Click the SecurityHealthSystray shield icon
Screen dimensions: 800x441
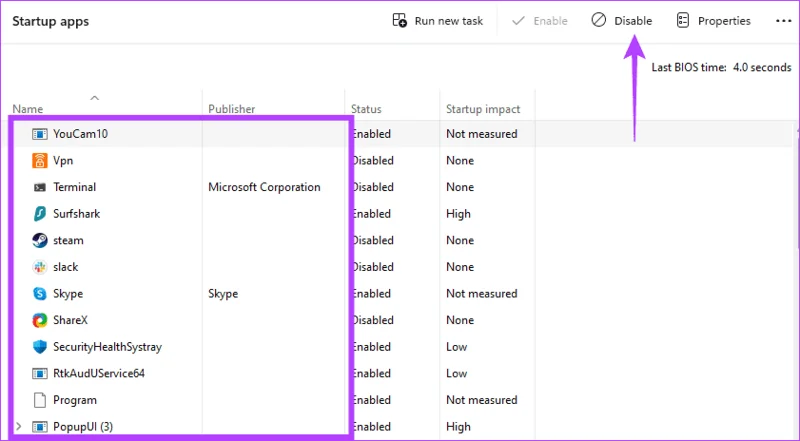(40, 347)
